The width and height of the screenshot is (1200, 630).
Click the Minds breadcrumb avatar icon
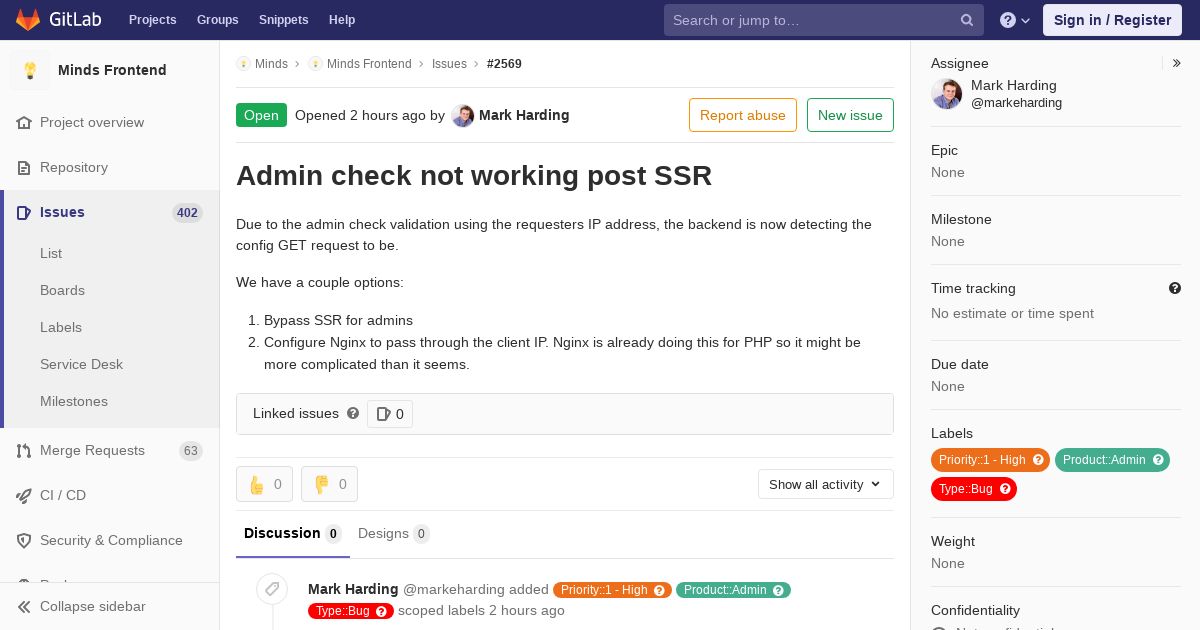(243, 63)
